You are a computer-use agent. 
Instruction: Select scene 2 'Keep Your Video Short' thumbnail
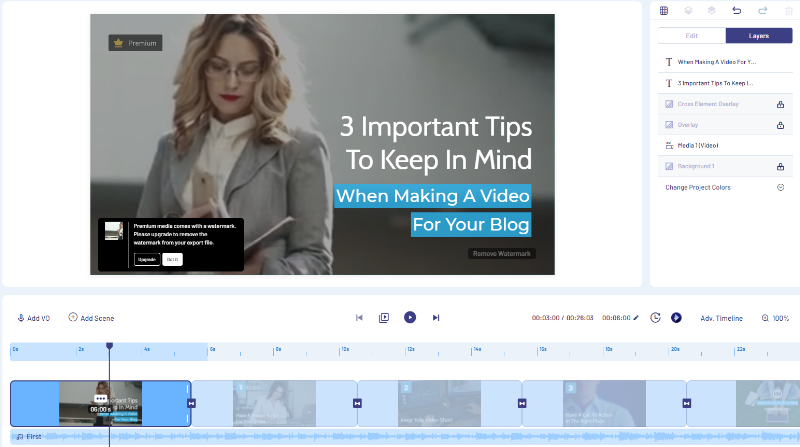(439, 404)
